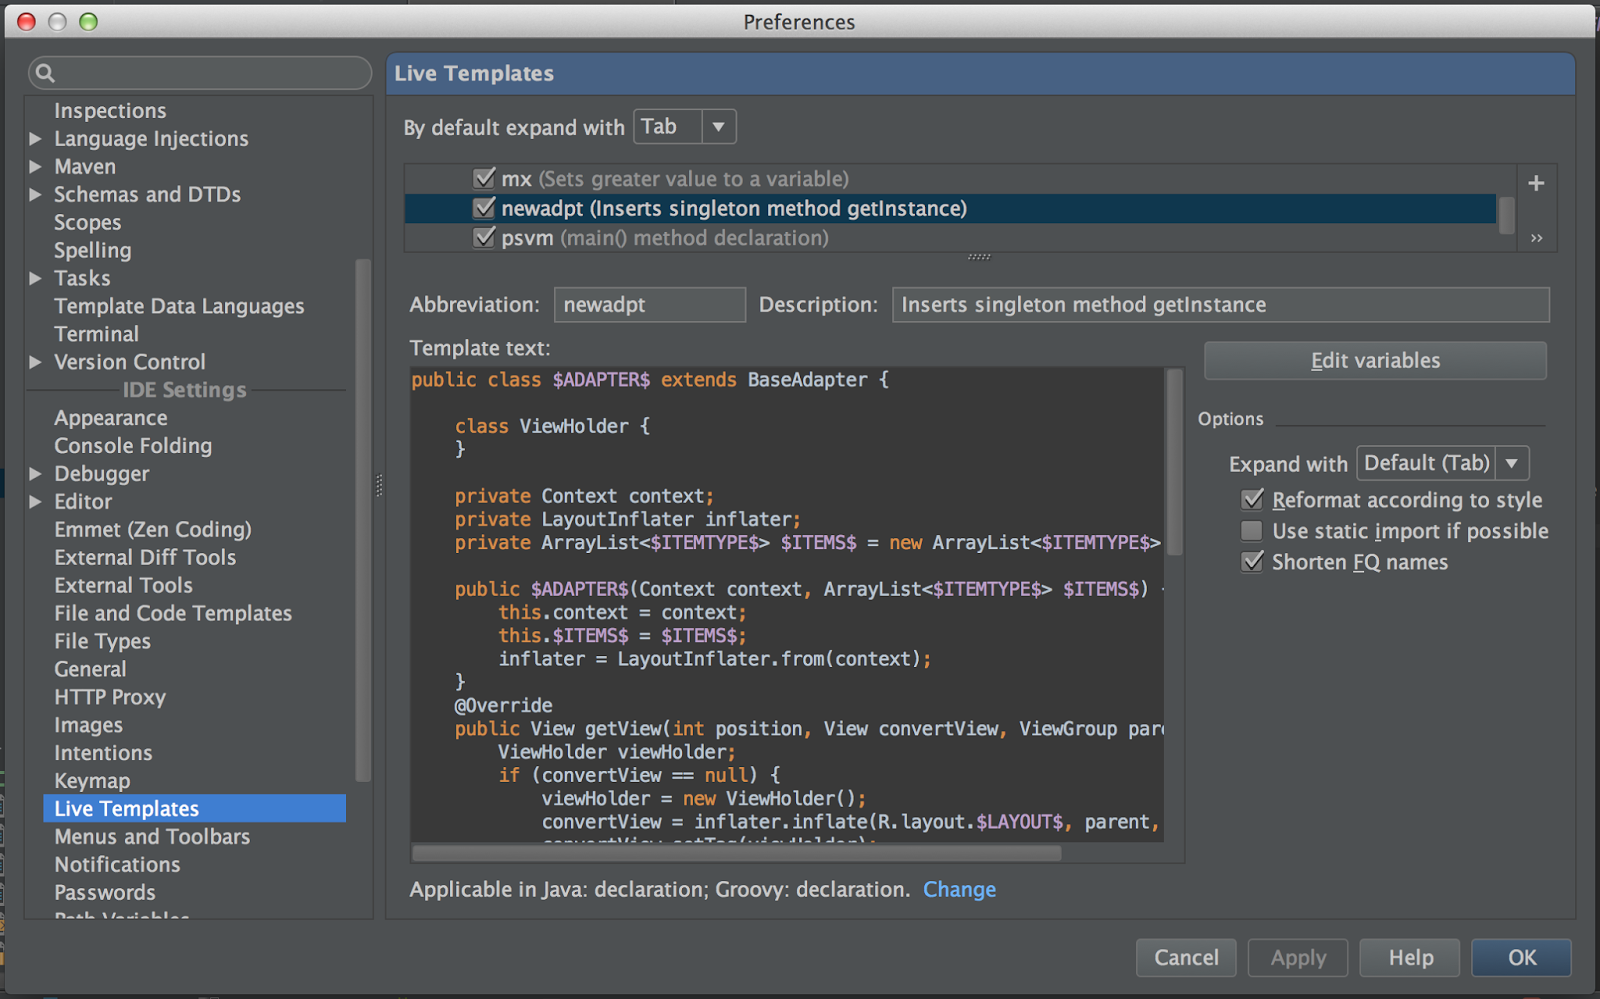The image size is (1600, 999).
Task: Expand the Editor settings section
Action: [36, 501]
